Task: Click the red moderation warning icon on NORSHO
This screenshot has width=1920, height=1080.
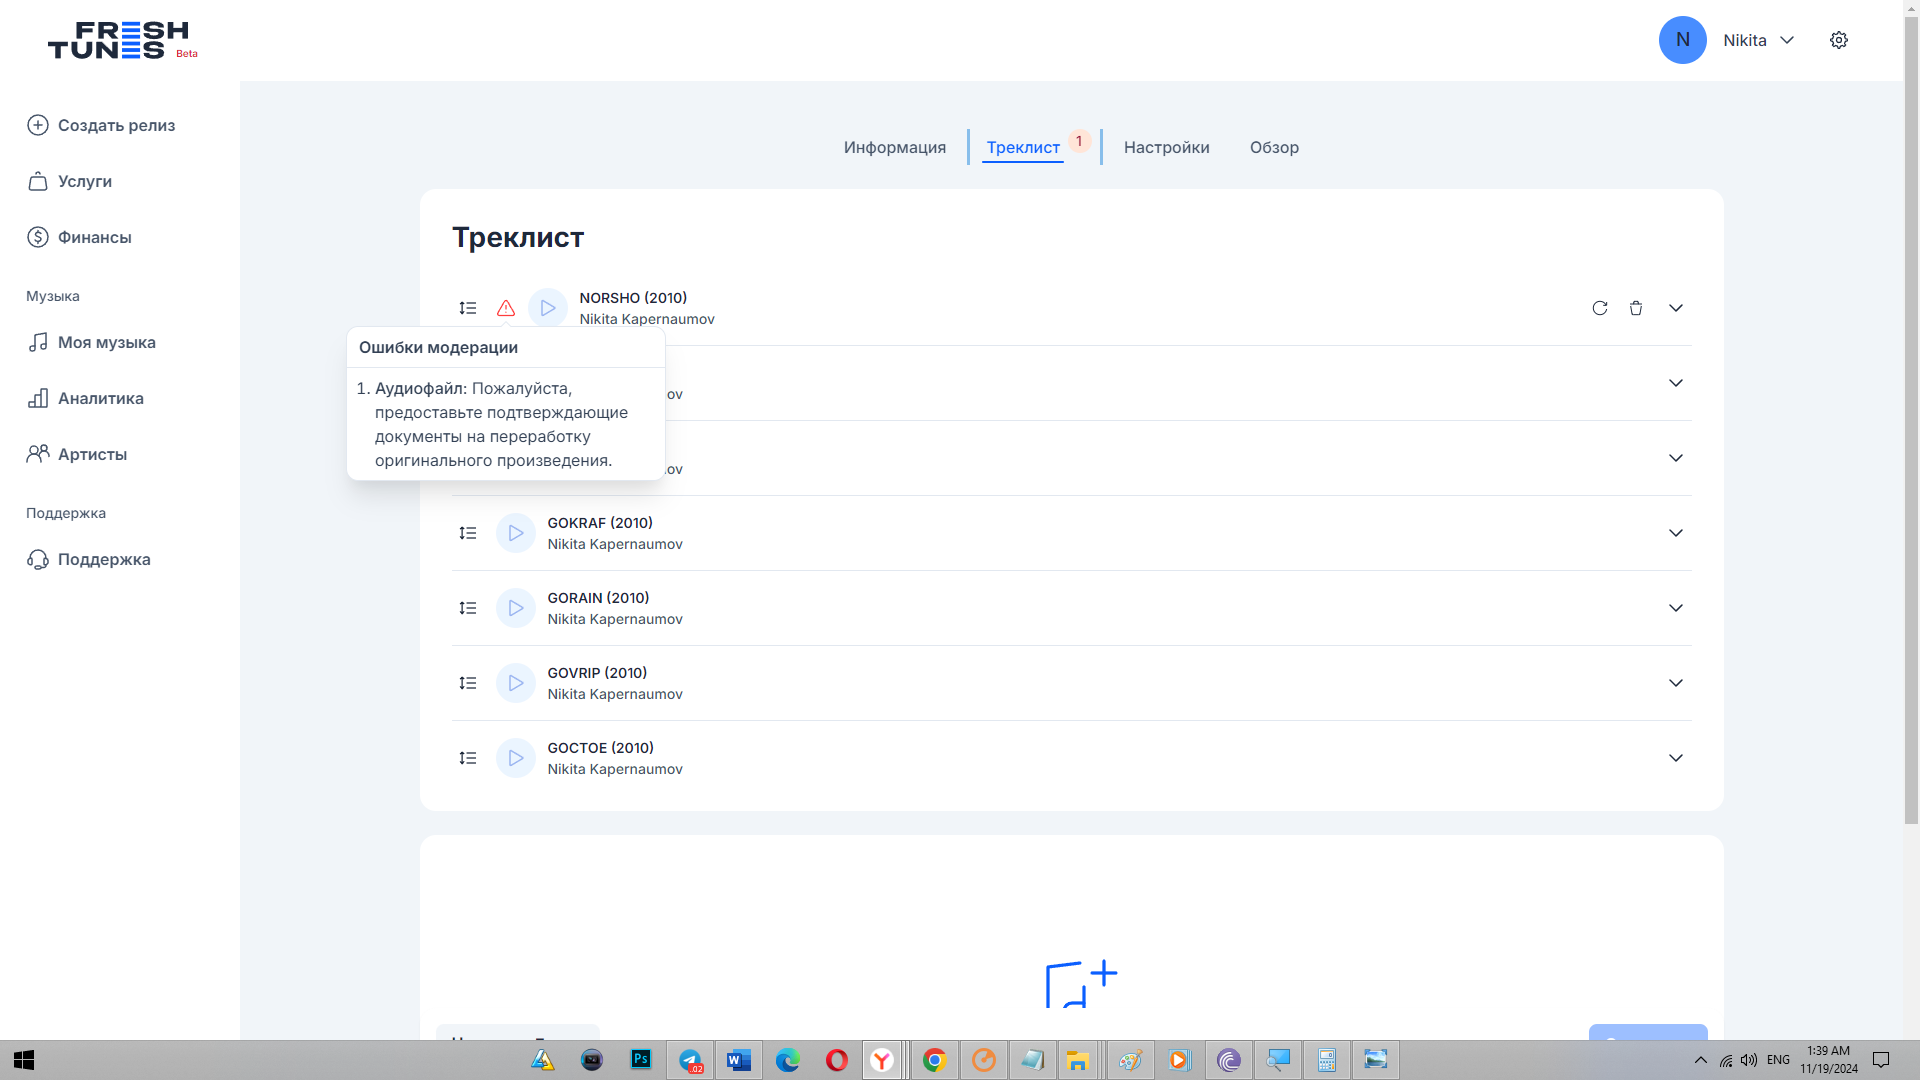Action: [x=506, y=308]
